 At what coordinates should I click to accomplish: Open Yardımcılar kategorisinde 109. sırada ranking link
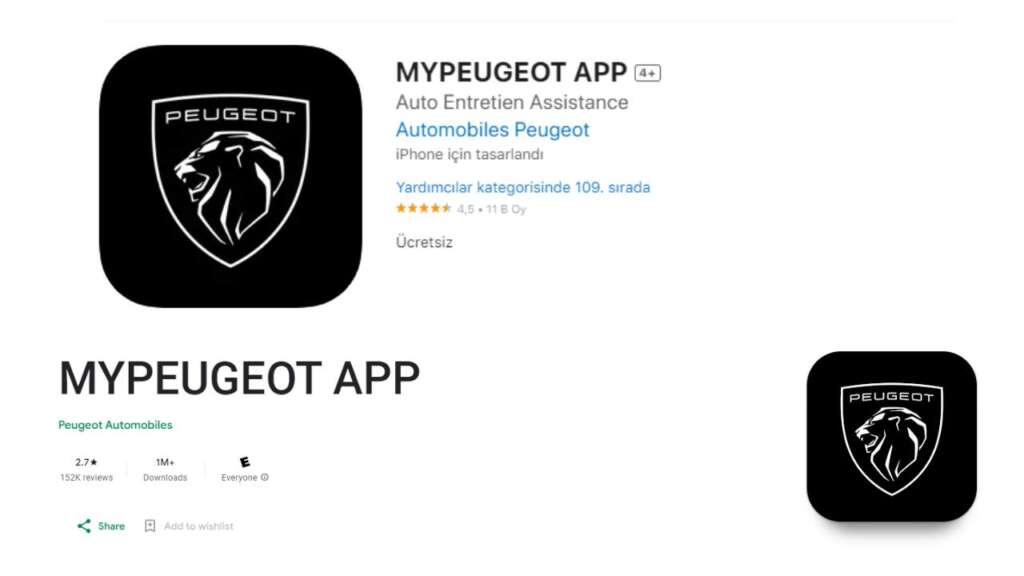click(523, 187)
